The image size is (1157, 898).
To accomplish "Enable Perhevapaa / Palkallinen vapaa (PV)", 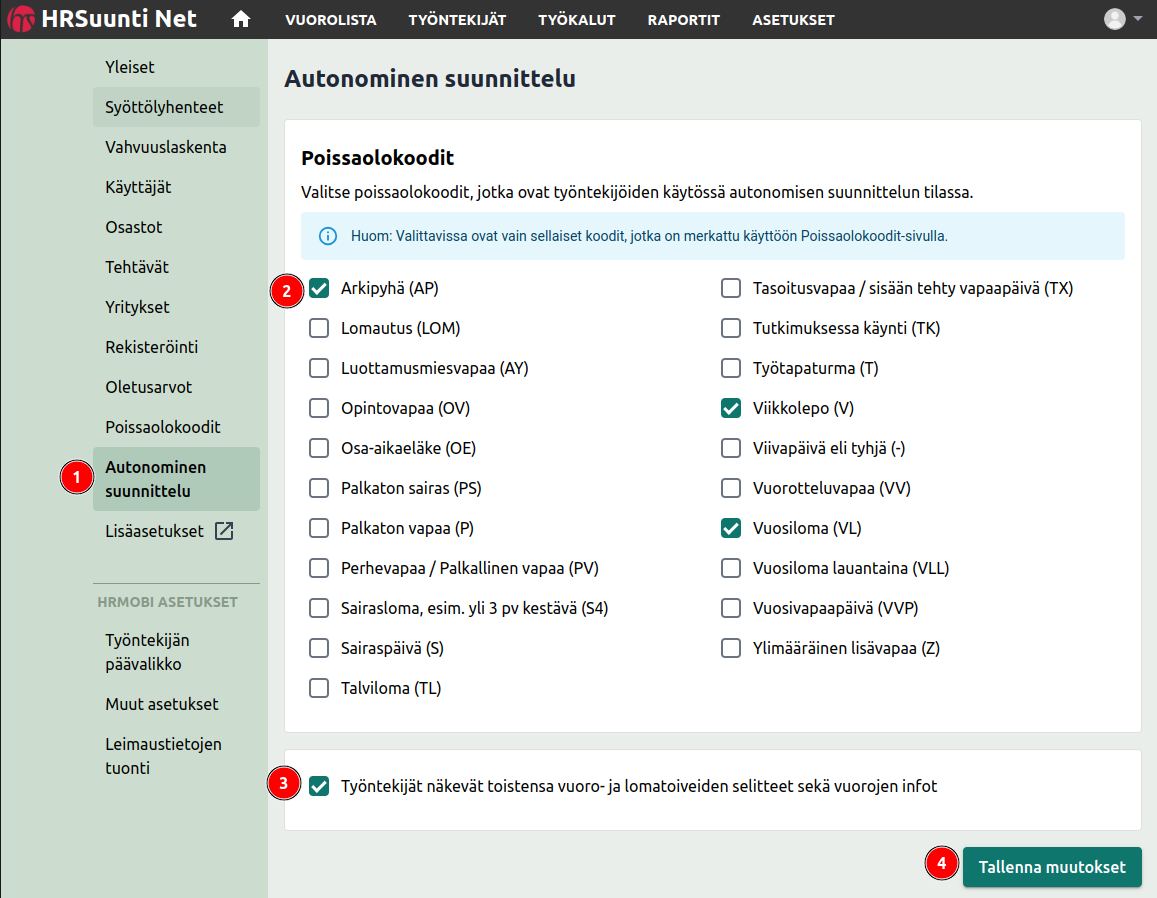I will [319, 568].
